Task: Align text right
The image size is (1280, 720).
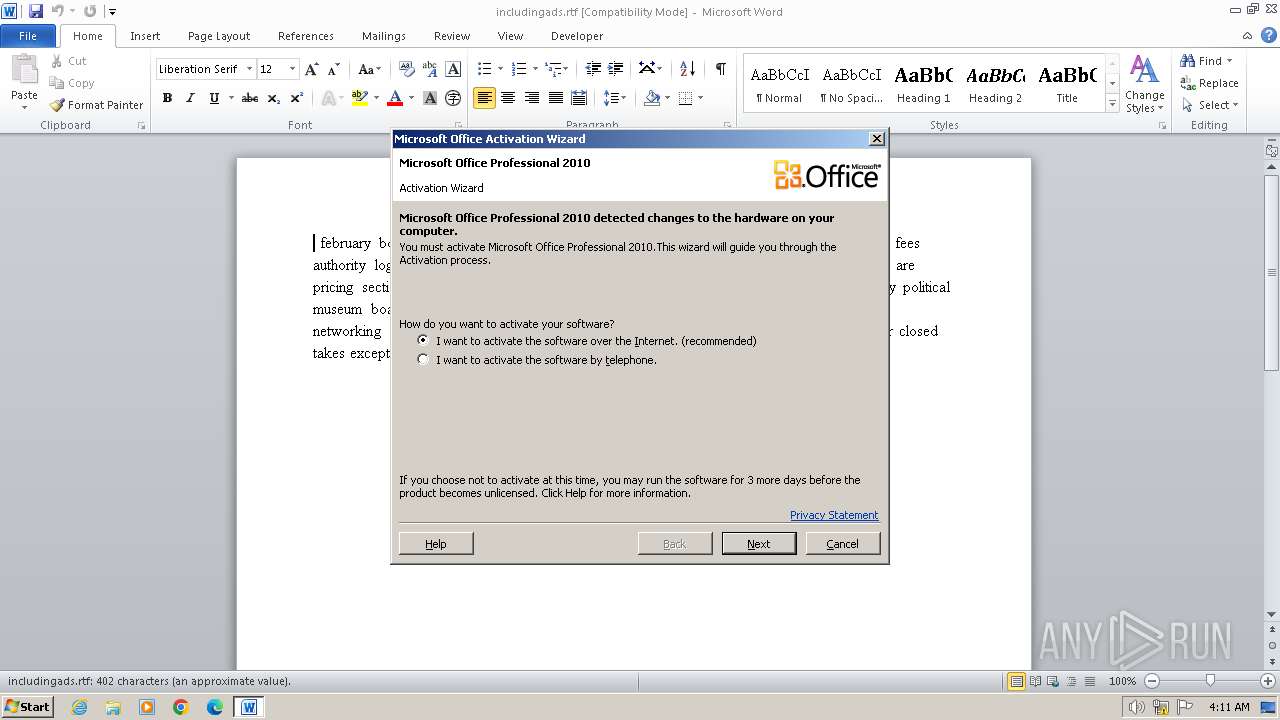Action: (x=532, y=98)
